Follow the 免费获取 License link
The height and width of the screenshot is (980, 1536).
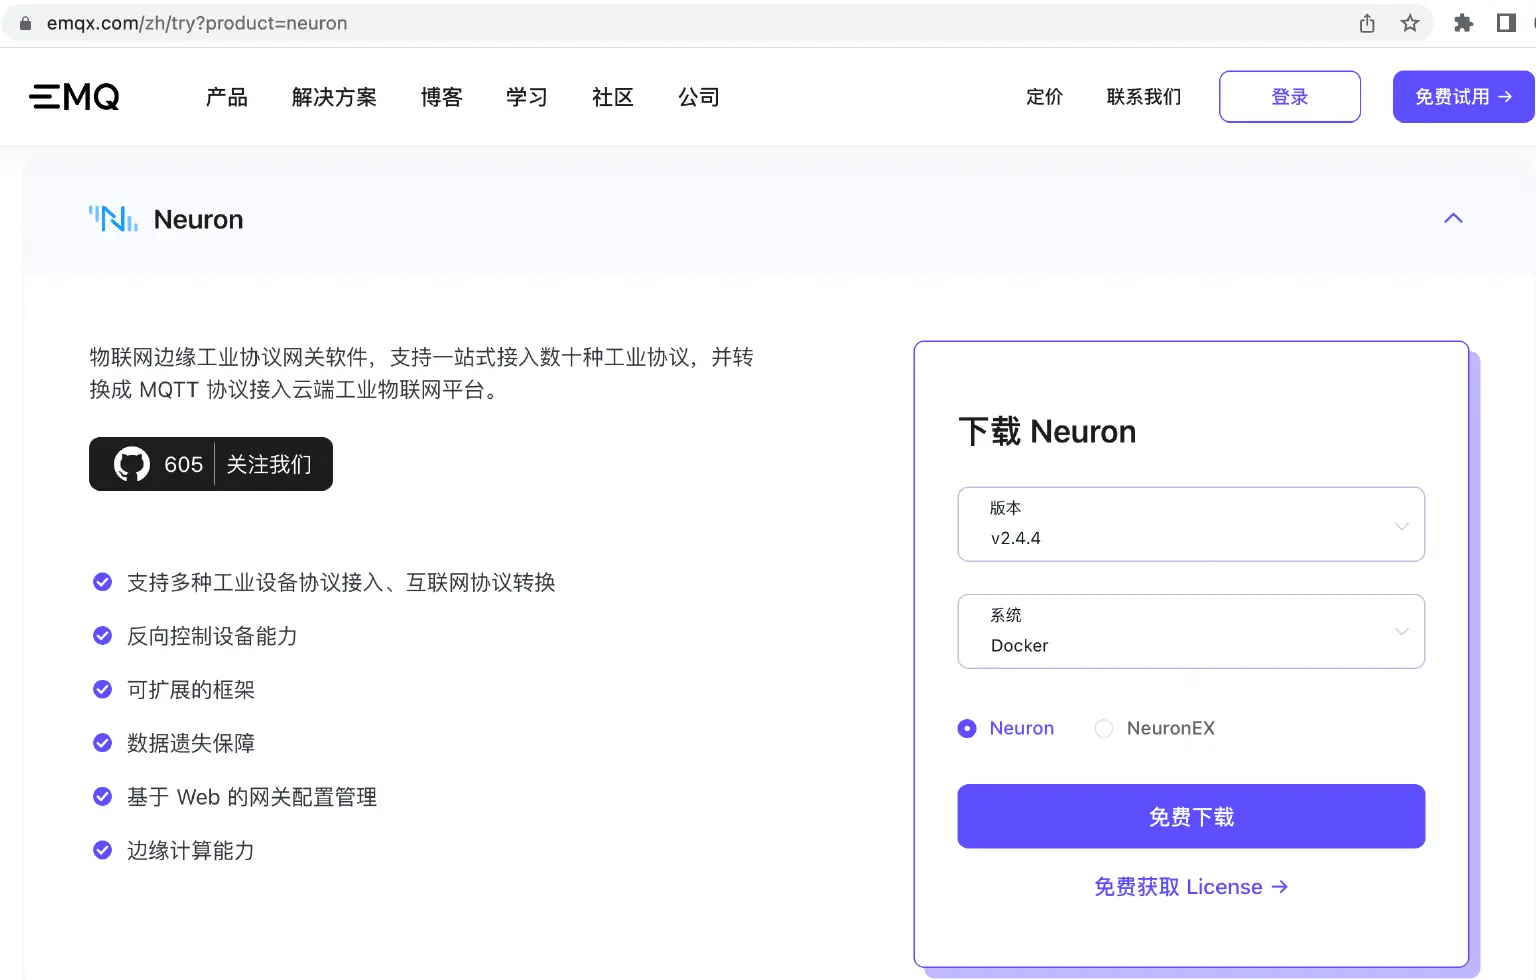point(1191,886)
